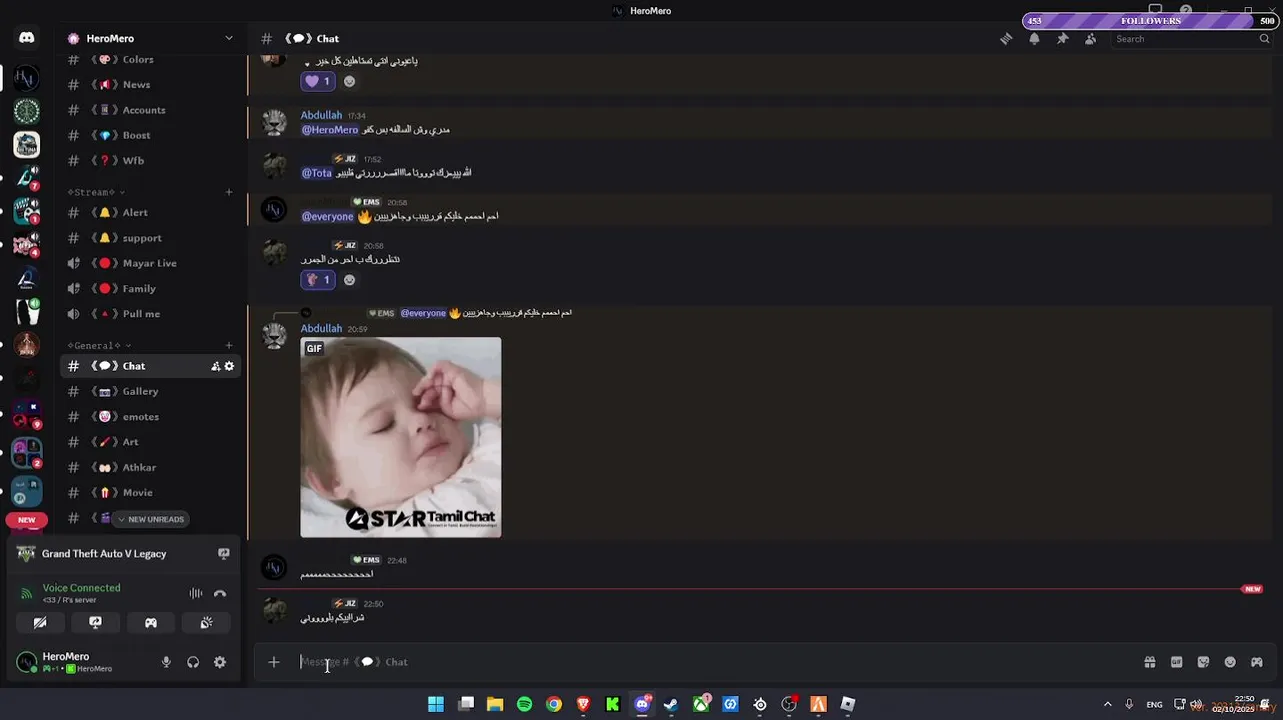Create invite icon on Chat channel
The width and height of the screenshot is (1283, 720).
[x=215, y=366]
